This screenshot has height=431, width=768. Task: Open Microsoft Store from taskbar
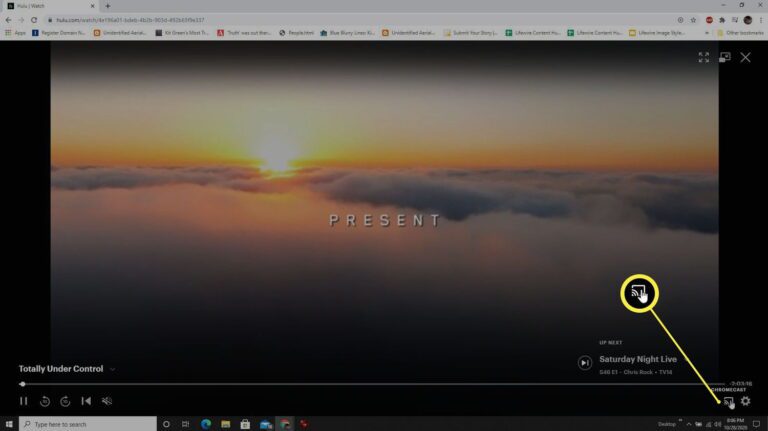pyautogui.click(x=245, y=424)
